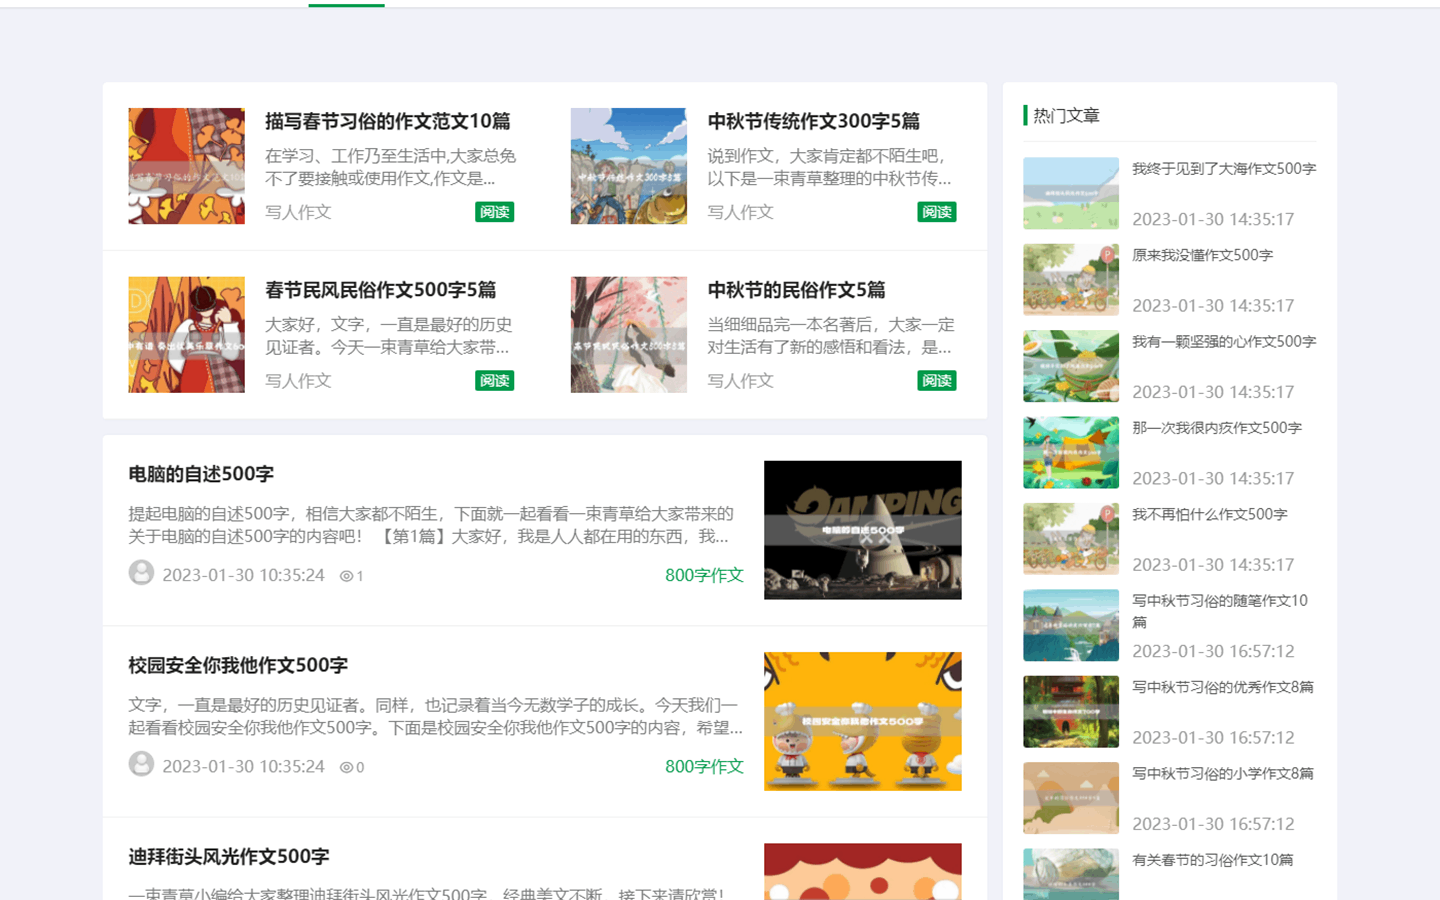The height and width of the screenshot is (900, 1440).
Task: Click the 迪拜街头风光作文500字 cover image
Action: [x=863, y=871]
